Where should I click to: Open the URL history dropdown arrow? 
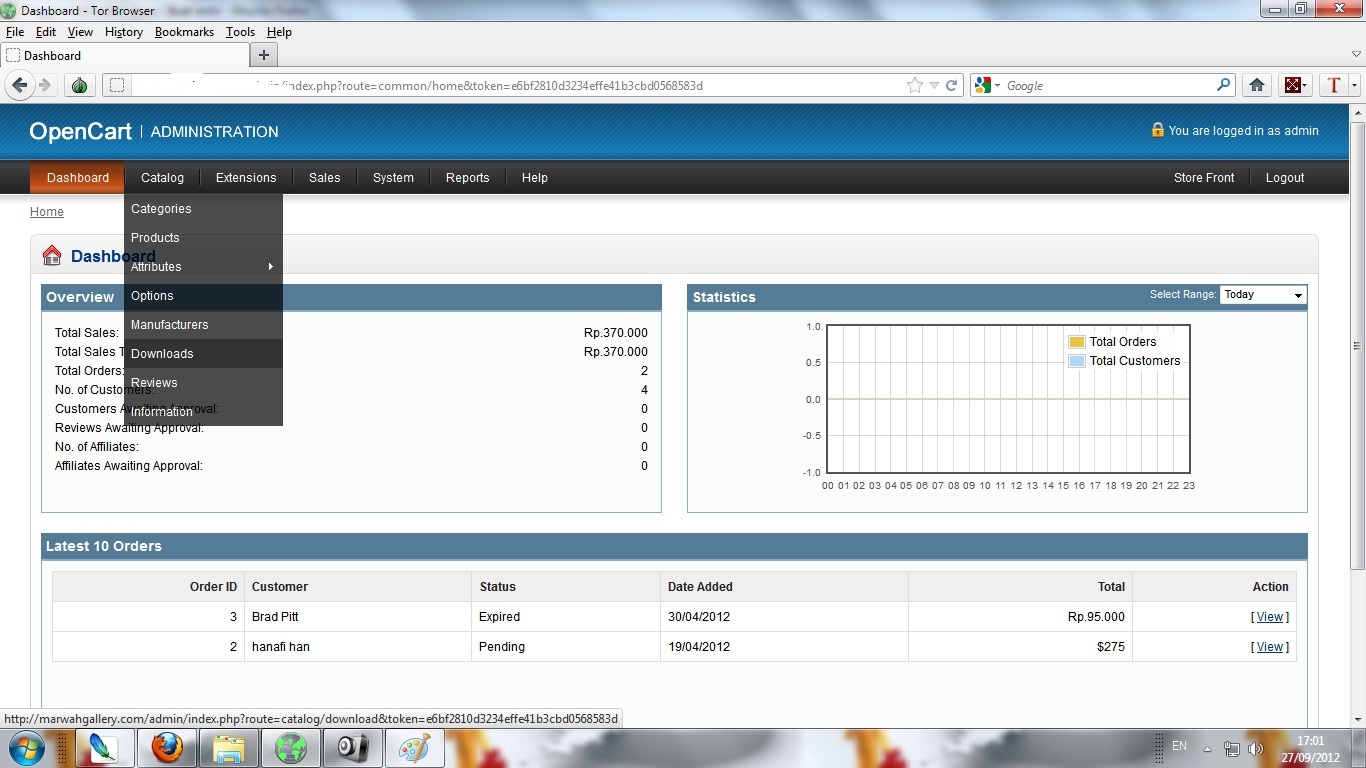pyautogui.click(x=933, y=86)
